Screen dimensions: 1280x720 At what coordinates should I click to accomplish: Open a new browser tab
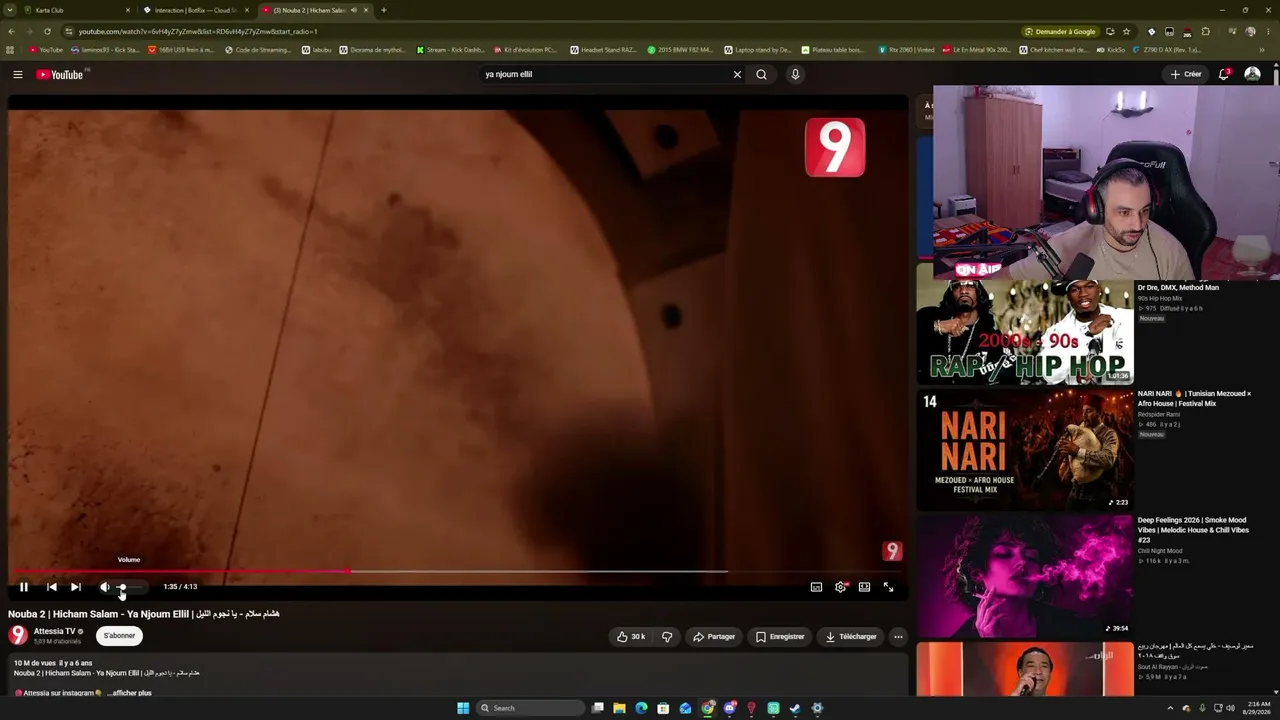384,10
